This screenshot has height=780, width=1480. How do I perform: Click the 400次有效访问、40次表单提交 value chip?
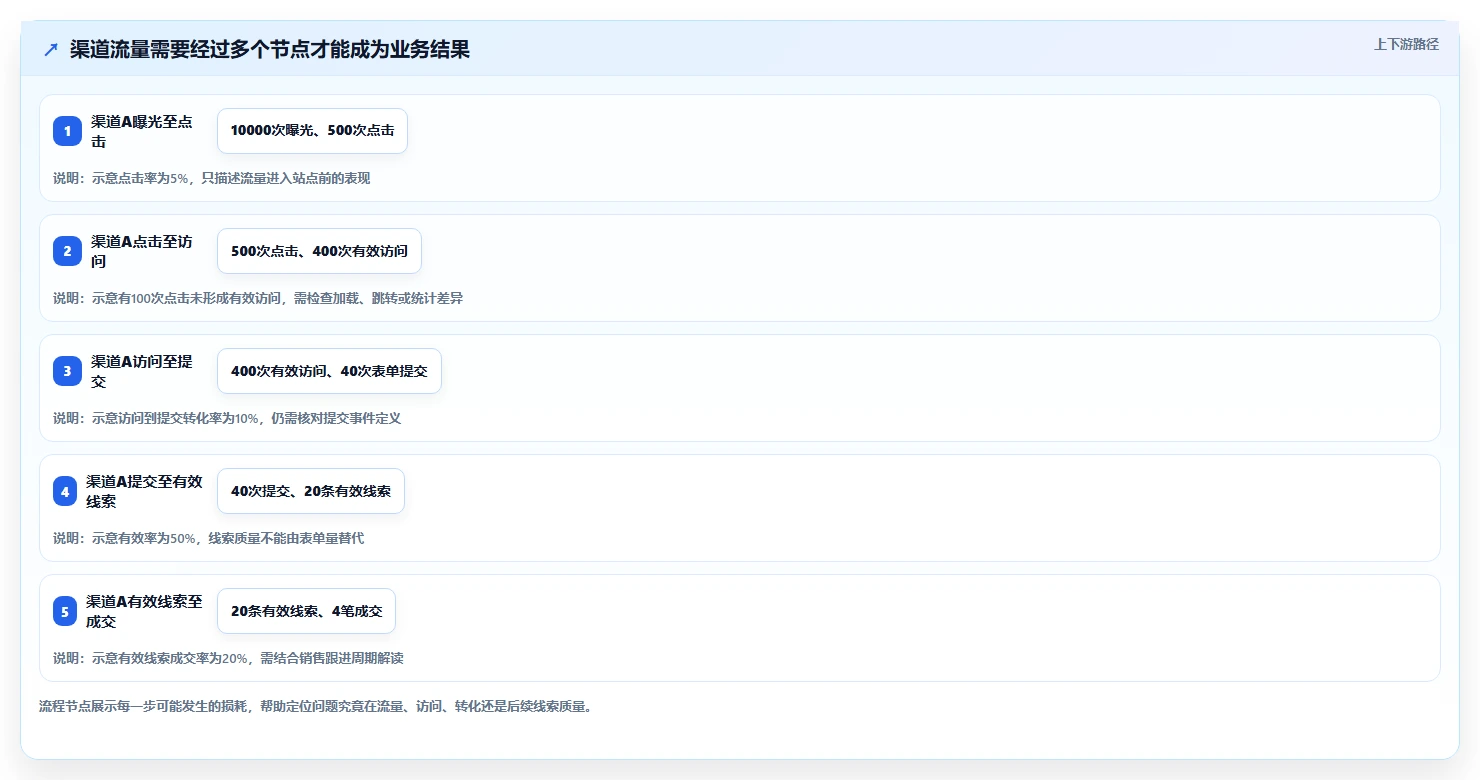[329, 371]
